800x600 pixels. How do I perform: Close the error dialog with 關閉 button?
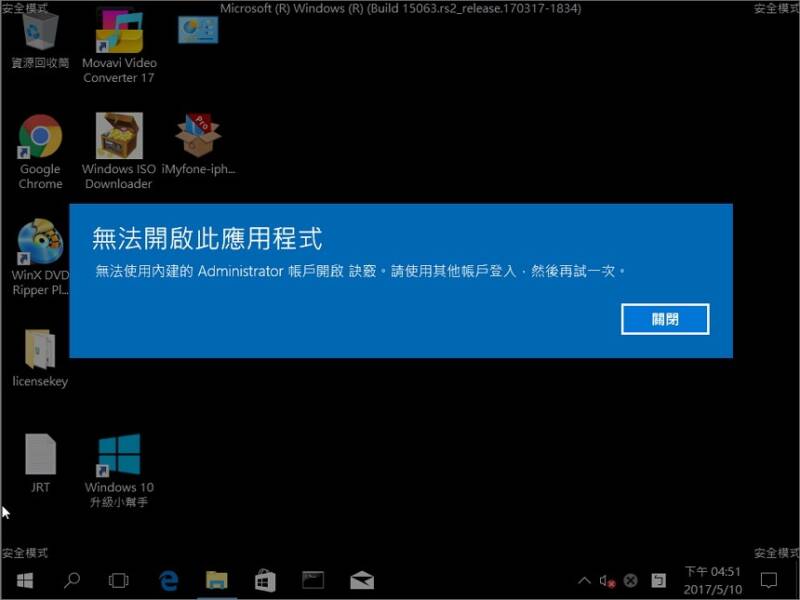tap(665, 319)
